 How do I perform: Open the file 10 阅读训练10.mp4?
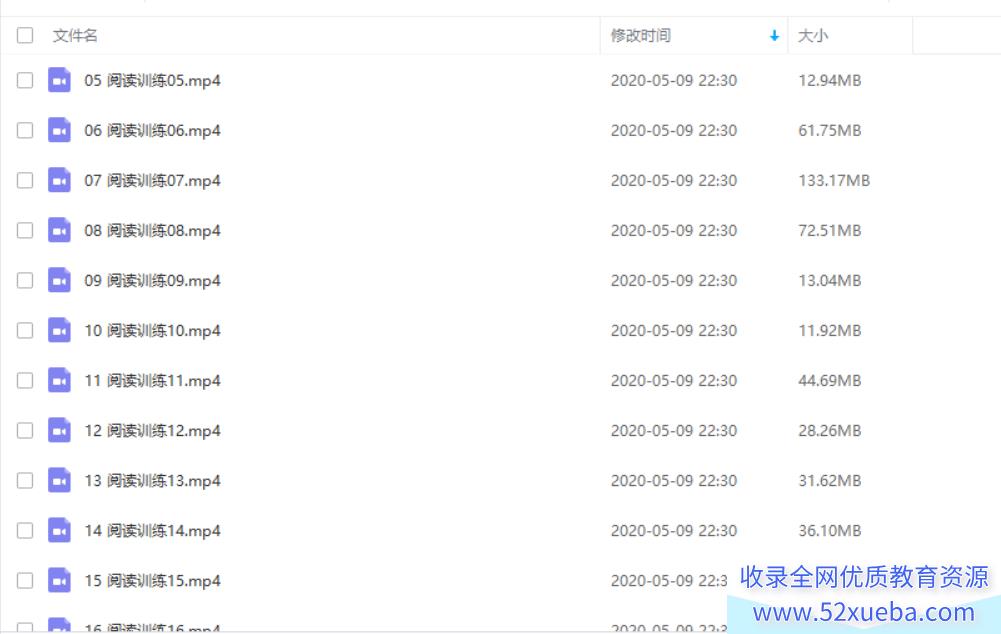pos(153,331)
